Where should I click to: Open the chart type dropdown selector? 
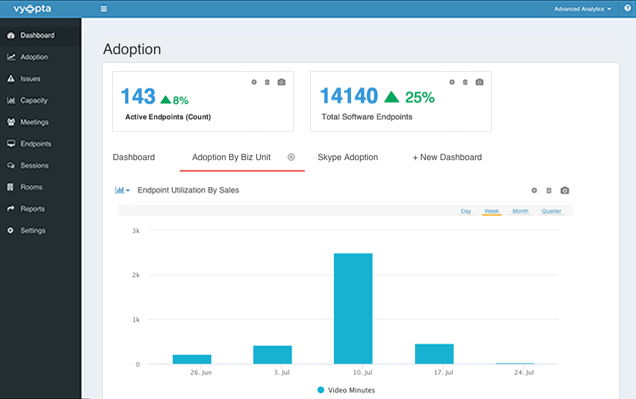coord(122,190)
